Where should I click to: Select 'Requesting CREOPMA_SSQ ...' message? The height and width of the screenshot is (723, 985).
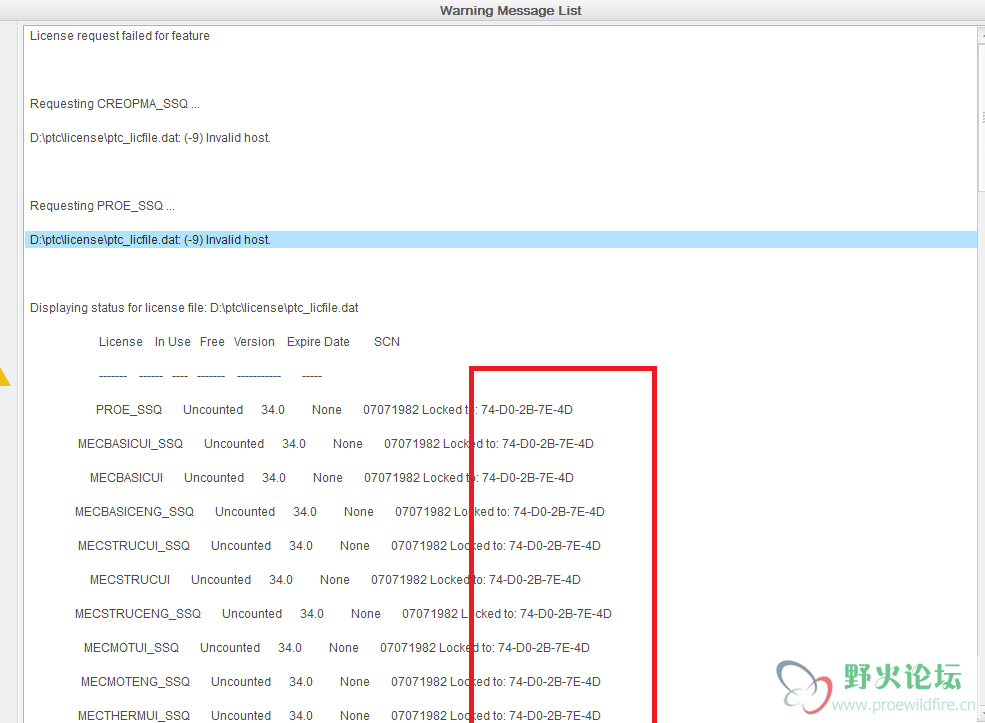pyautogui.click(x=114, y=104)
